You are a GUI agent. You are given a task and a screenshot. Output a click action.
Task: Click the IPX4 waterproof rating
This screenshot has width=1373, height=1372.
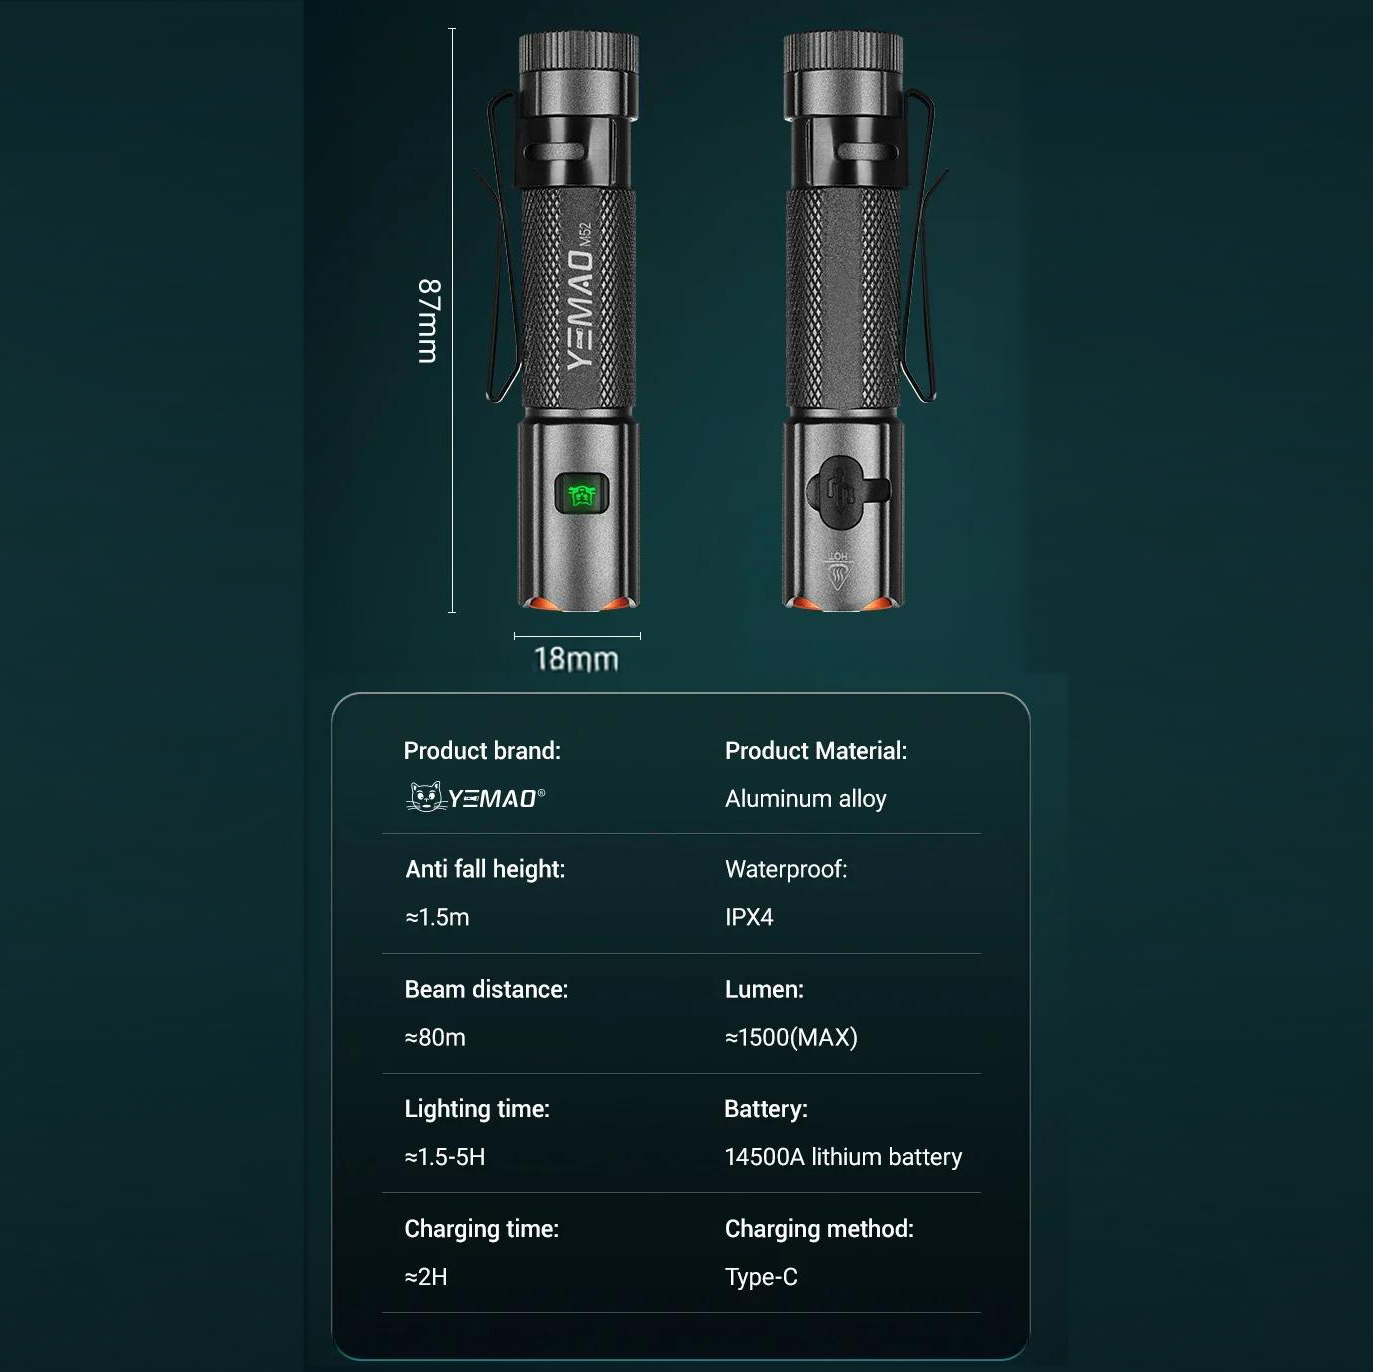[749, 918]
